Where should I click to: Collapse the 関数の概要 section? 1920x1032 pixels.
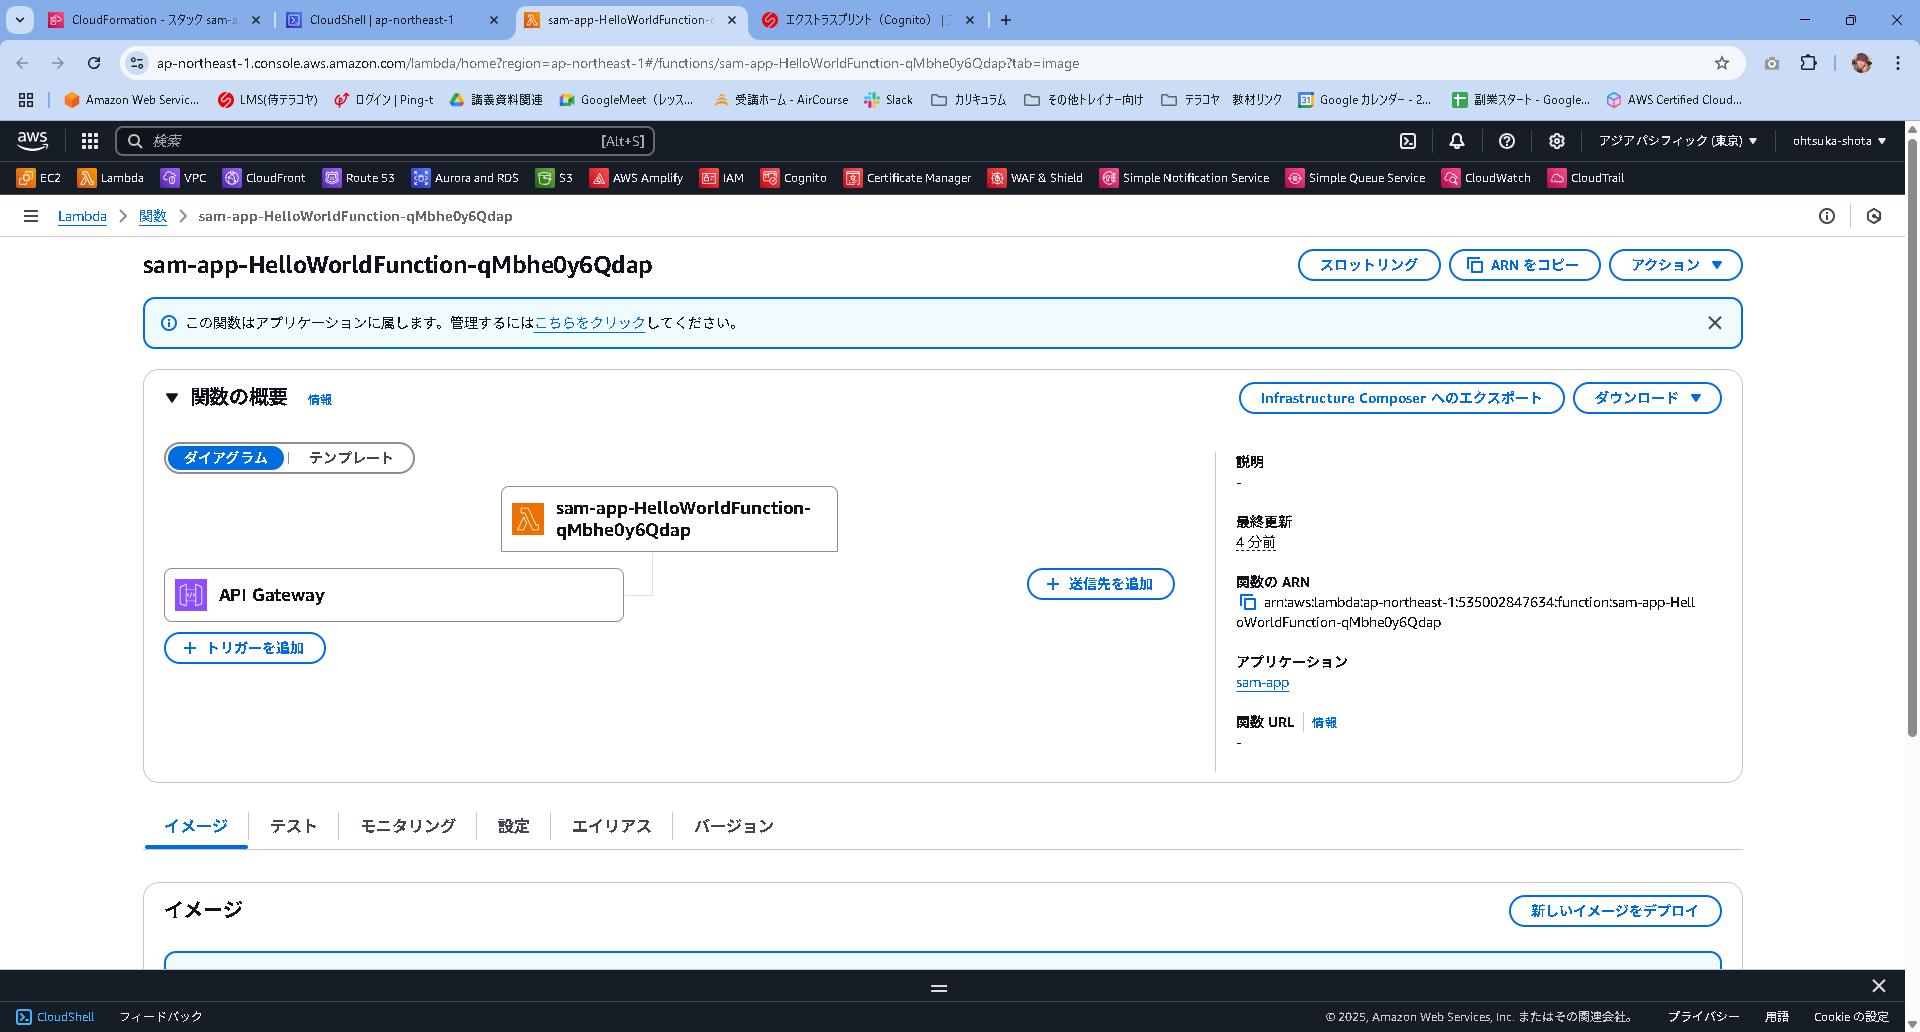171,397
